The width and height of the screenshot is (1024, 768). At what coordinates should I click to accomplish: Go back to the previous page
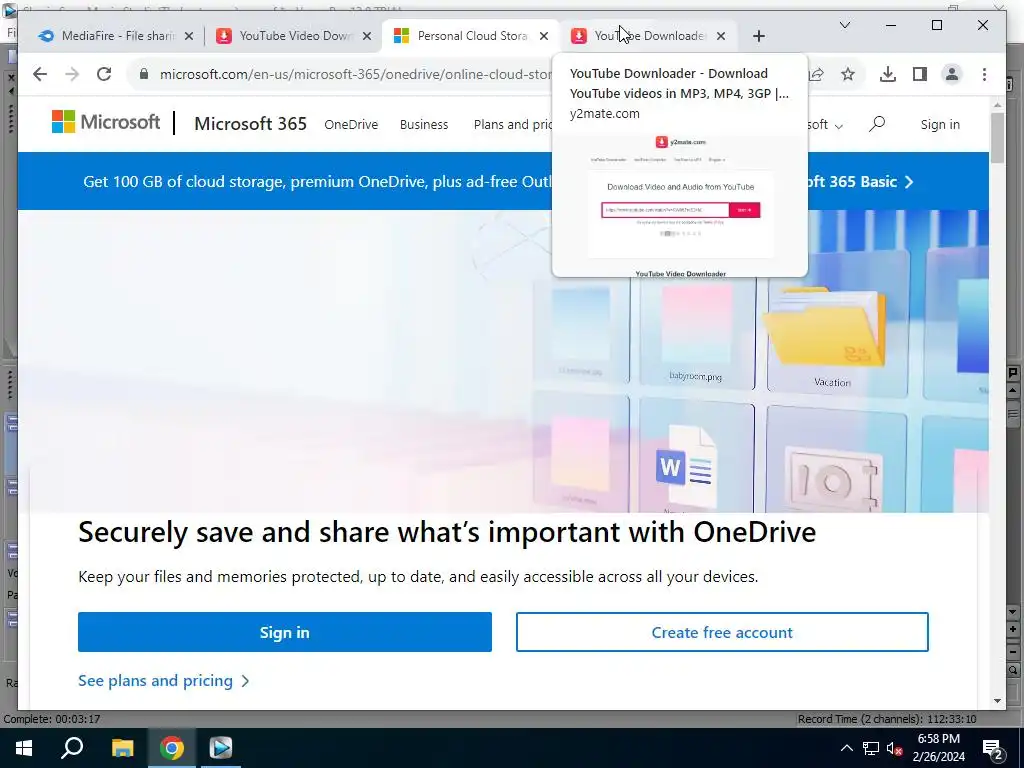pos(40,74)
